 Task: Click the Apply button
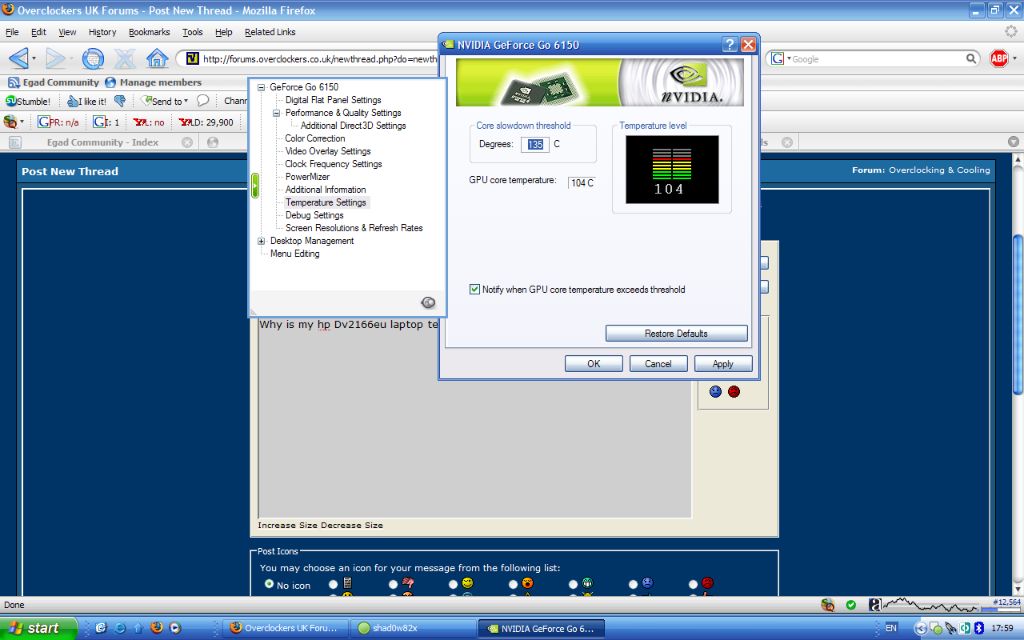722,364
